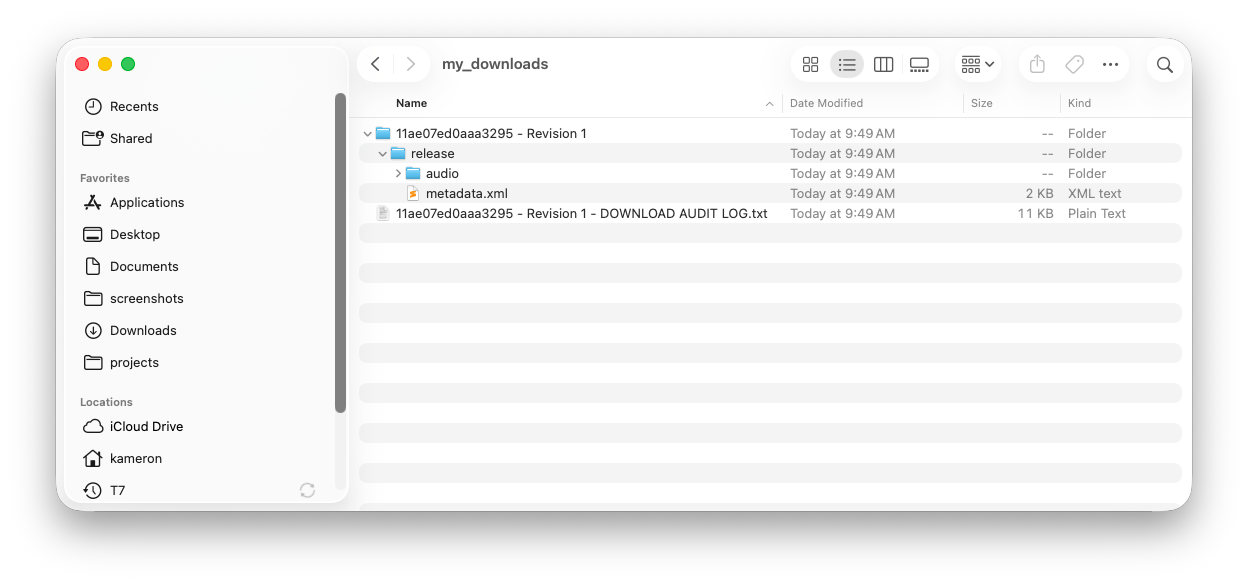Click the audio folder icon
This screenshot has height=585, width=1248.
pos(413,173)
